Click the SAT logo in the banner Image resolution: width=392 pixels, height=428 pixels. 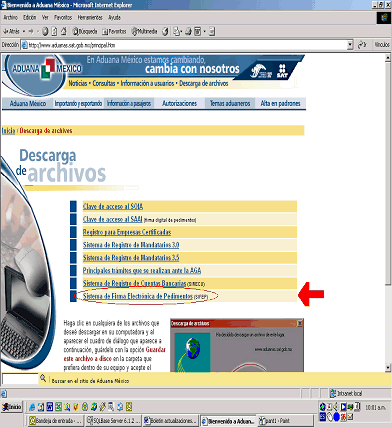click(x=282, y=71)
